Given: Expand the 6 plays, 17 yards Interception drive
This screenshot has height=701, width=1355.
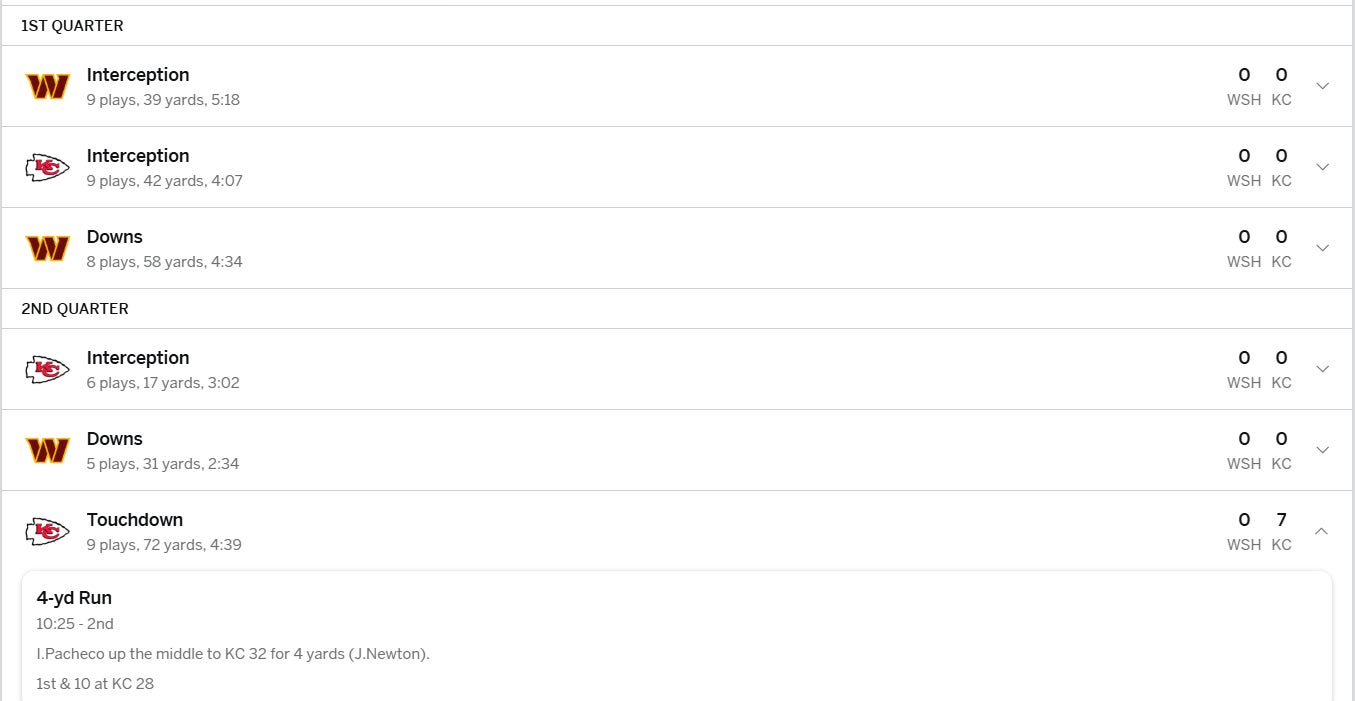Looking at the screenshot, I should (1322, 370).
